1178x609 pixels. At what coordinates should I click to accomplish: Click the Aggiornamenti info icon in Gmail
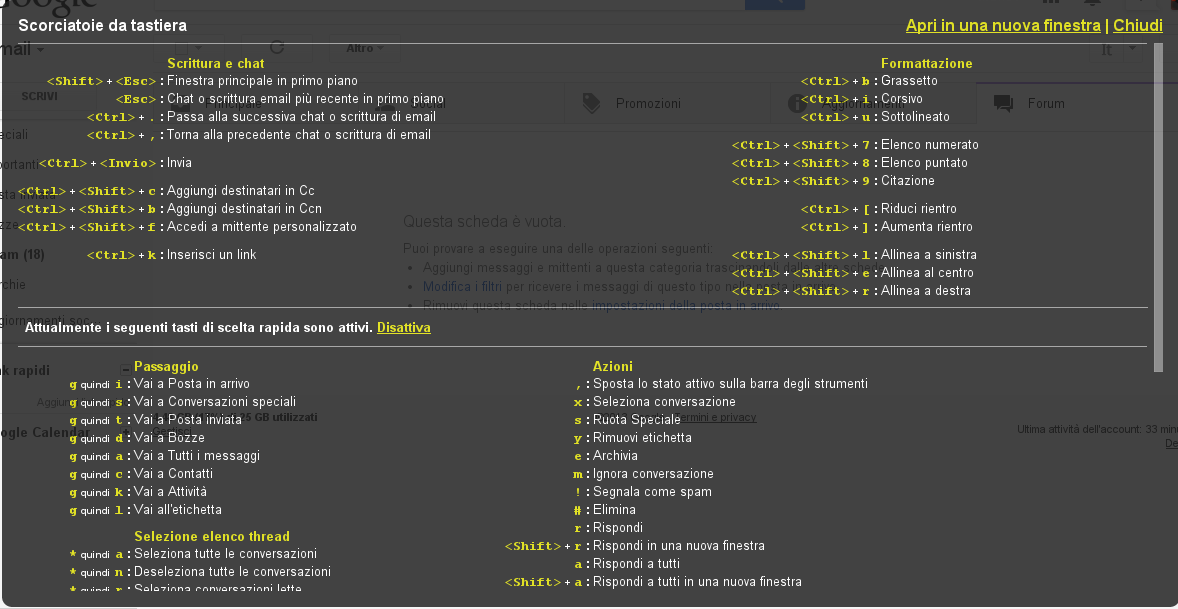click(x=796, y=103)
